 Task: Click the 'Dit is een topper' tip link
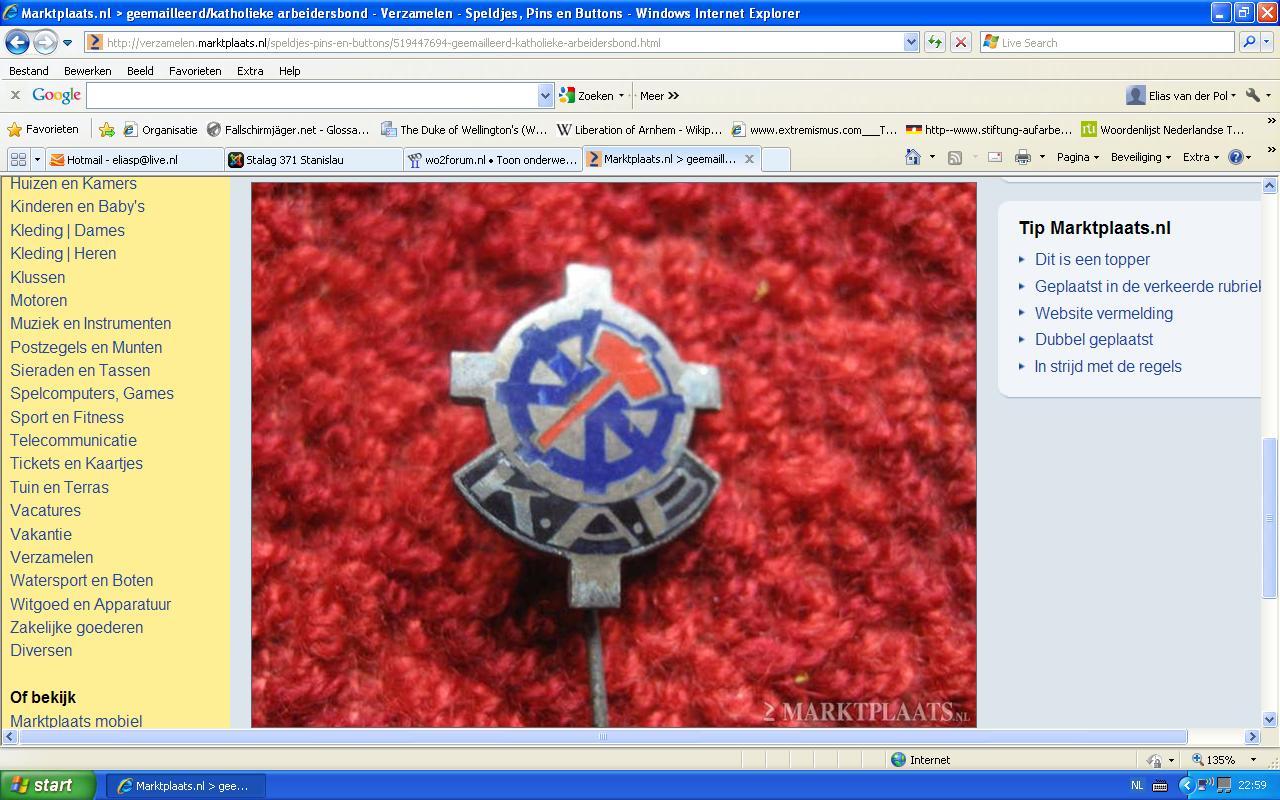click(x=1092, y=259)
